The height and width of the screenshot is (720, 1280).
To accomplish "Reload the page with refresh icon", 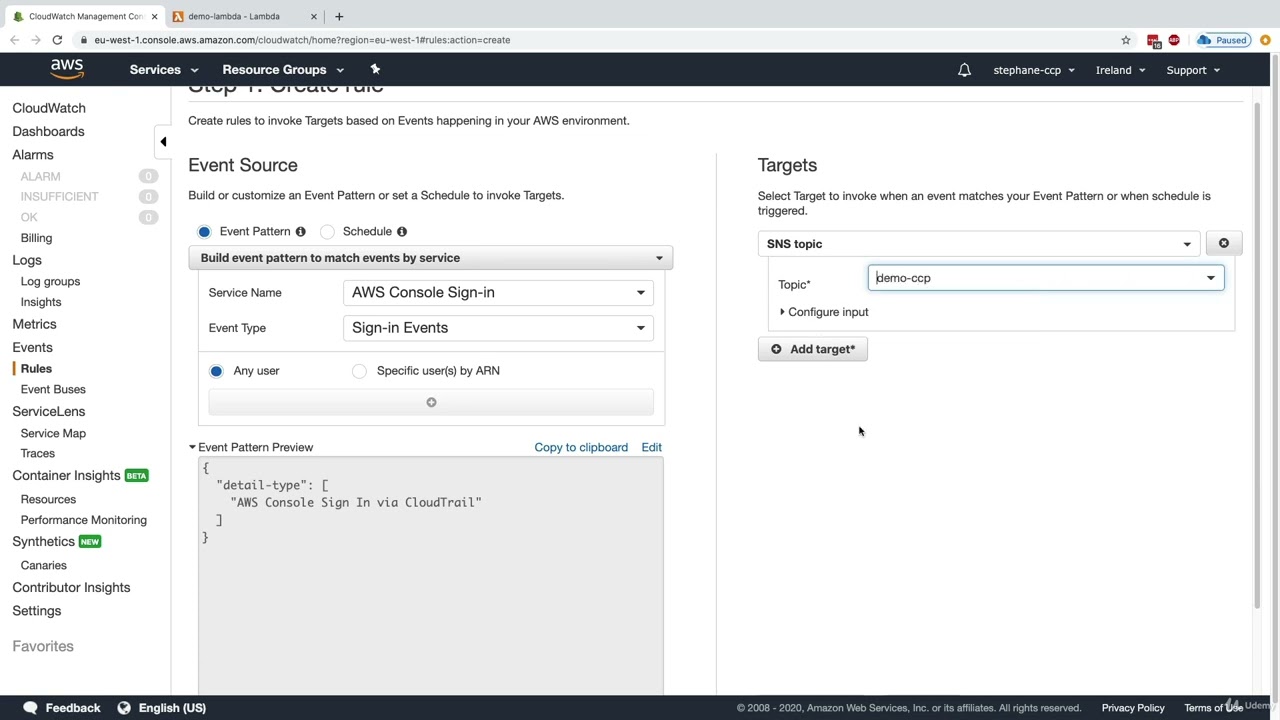I will point(57,40).
